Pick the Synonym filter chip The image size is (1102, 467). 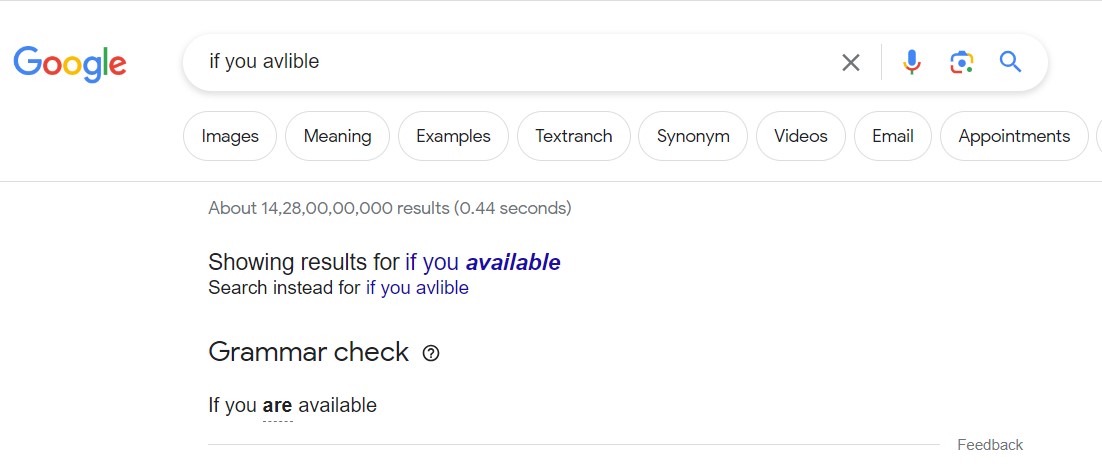pyautogui.click(x=693, y=136)
